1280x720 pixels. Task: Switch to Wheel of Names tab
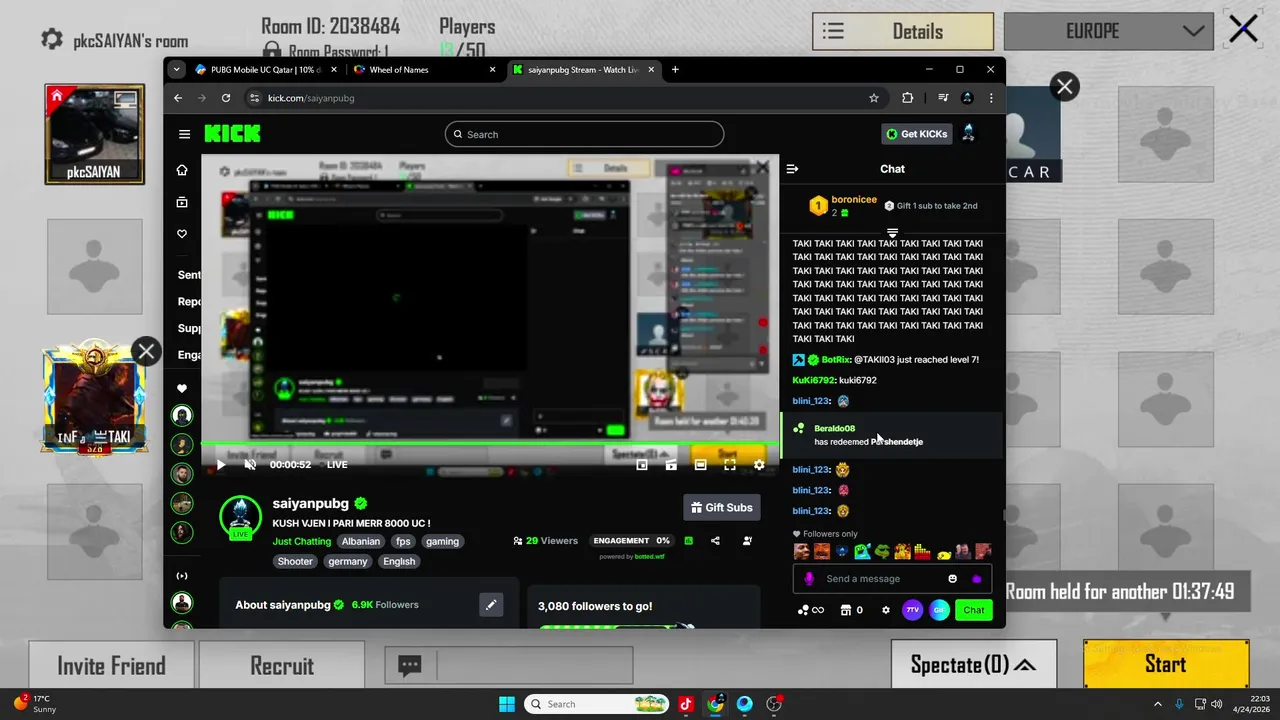(425, 70)
